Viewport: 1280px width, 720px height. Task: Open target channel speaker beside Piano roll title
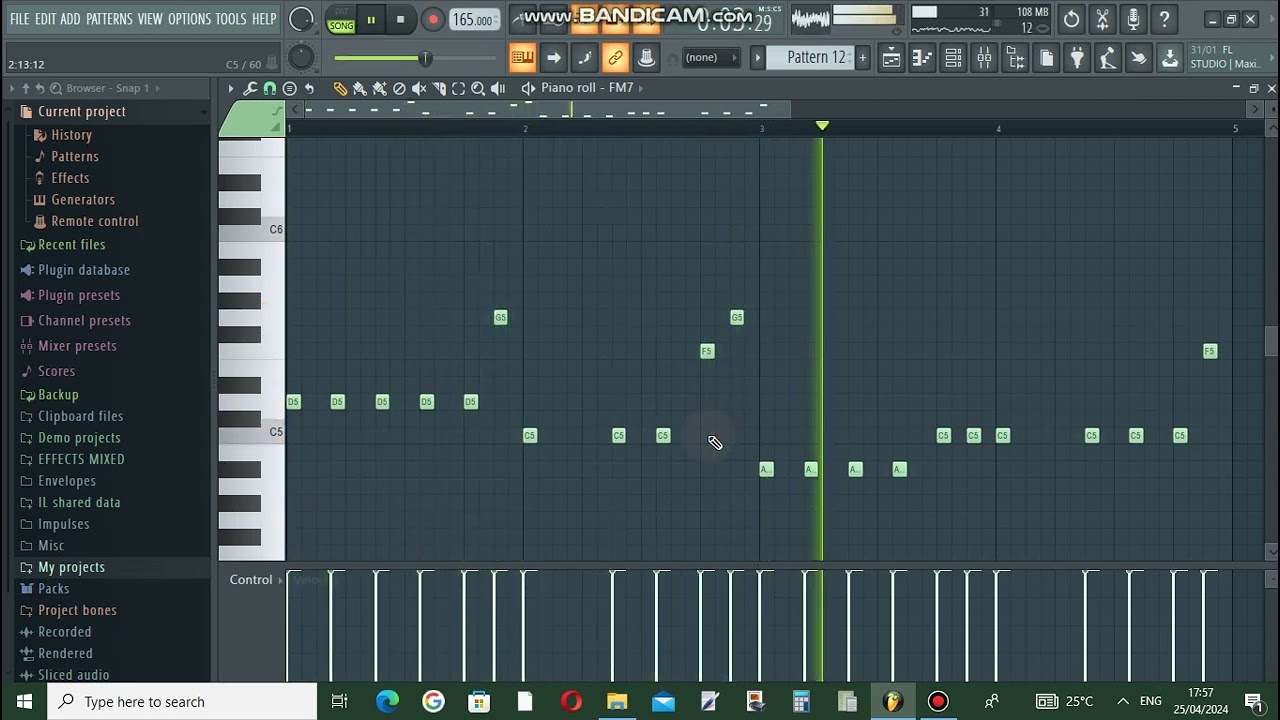point(529,88)
